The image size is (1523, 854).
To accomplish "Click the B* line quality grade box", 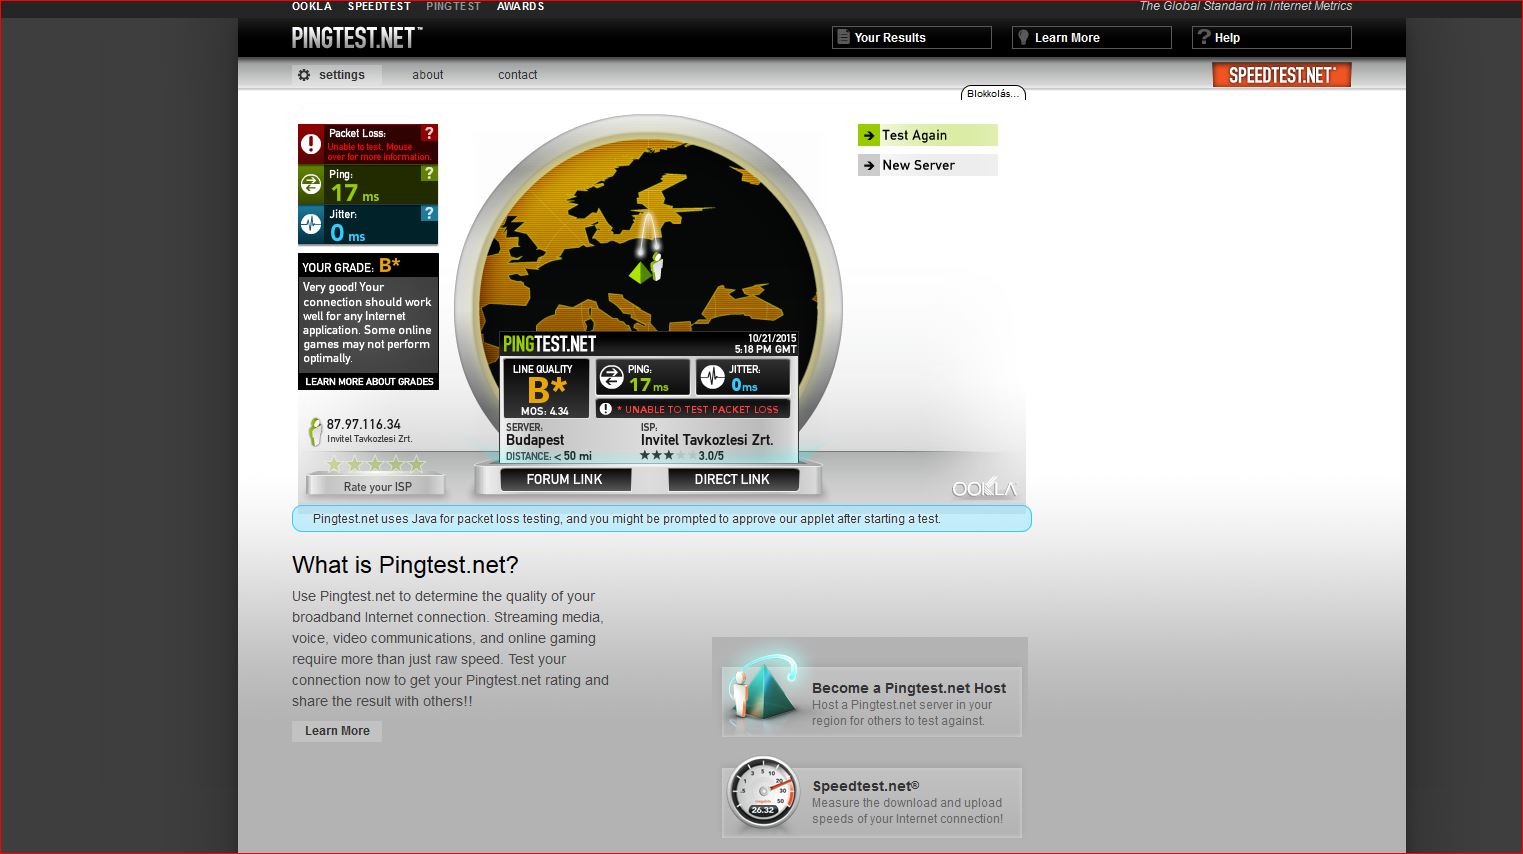I will 545,389.
